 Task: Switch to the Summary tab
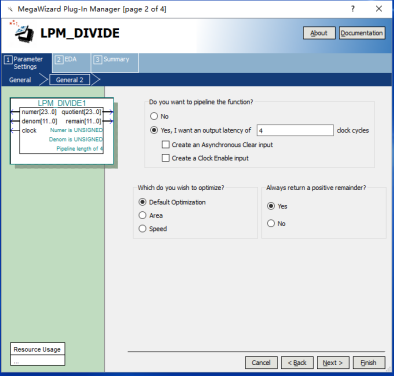point(115,63)
